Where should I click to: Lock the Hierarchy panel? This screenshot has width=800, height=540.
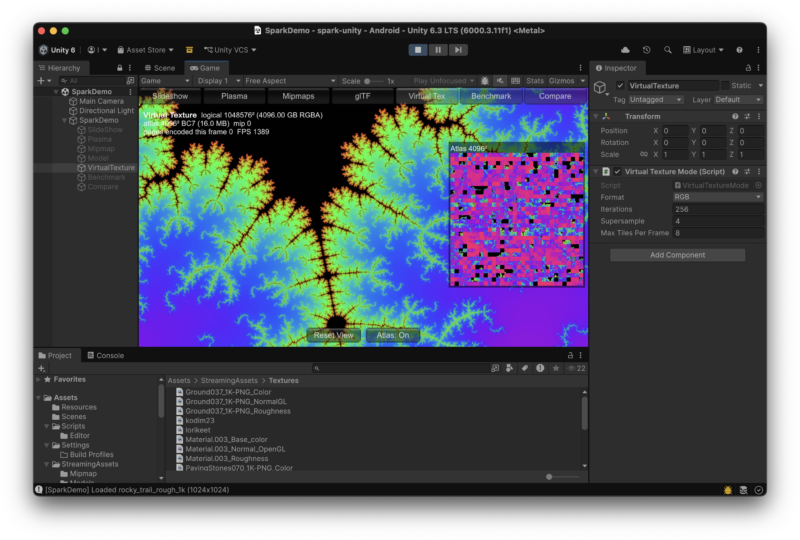(119, 68)
